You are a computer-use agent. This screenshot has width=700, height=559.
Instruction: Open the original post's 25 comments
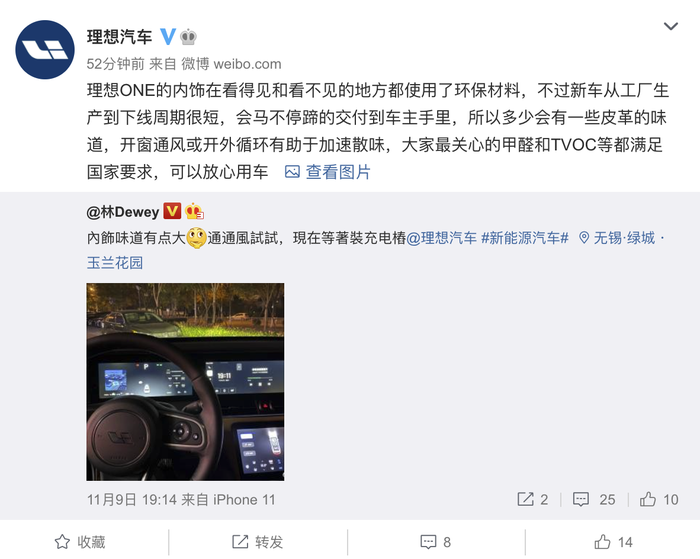pyautogui.click(x=594, y=499)
